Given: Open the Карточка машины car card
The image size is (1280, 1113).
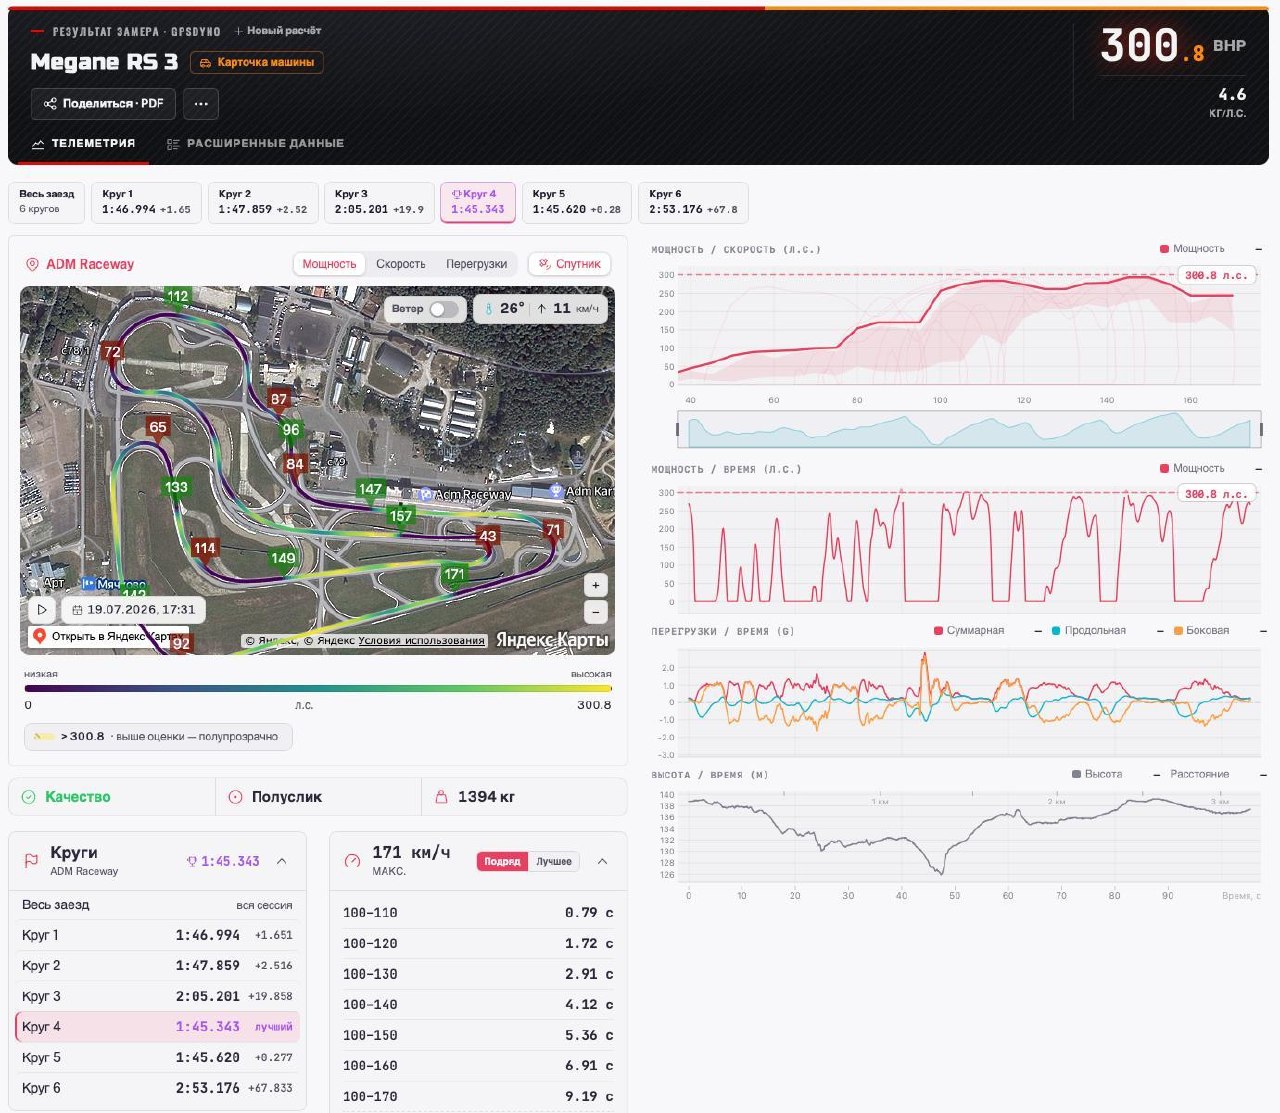Looking at the screenshot, I should click(257, 63).
